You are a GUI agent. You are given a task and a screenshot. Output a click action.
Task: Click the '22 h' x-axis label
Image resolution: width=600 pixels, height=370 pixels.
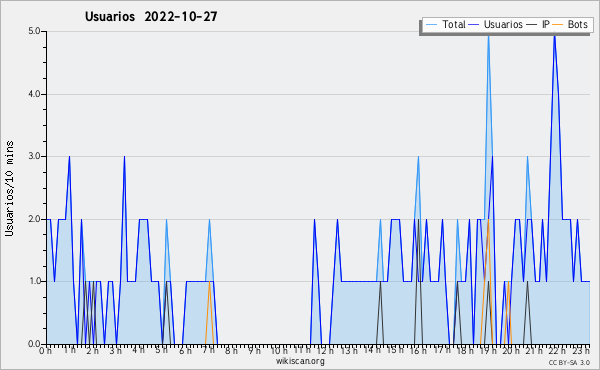coord(557,351)
